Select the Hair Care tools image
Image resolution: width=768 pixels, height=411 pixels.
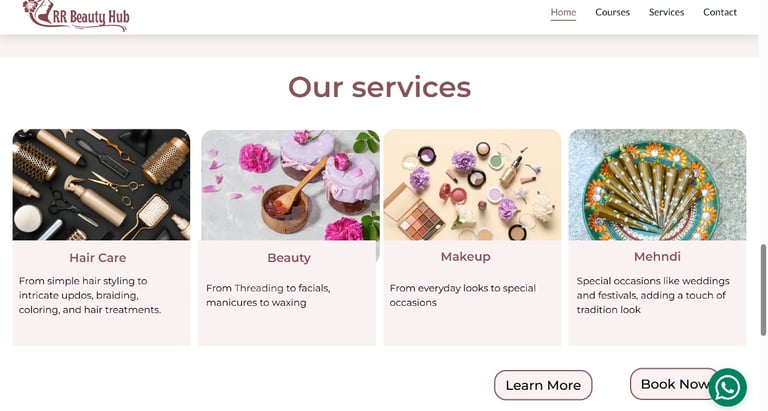point(101,185)
